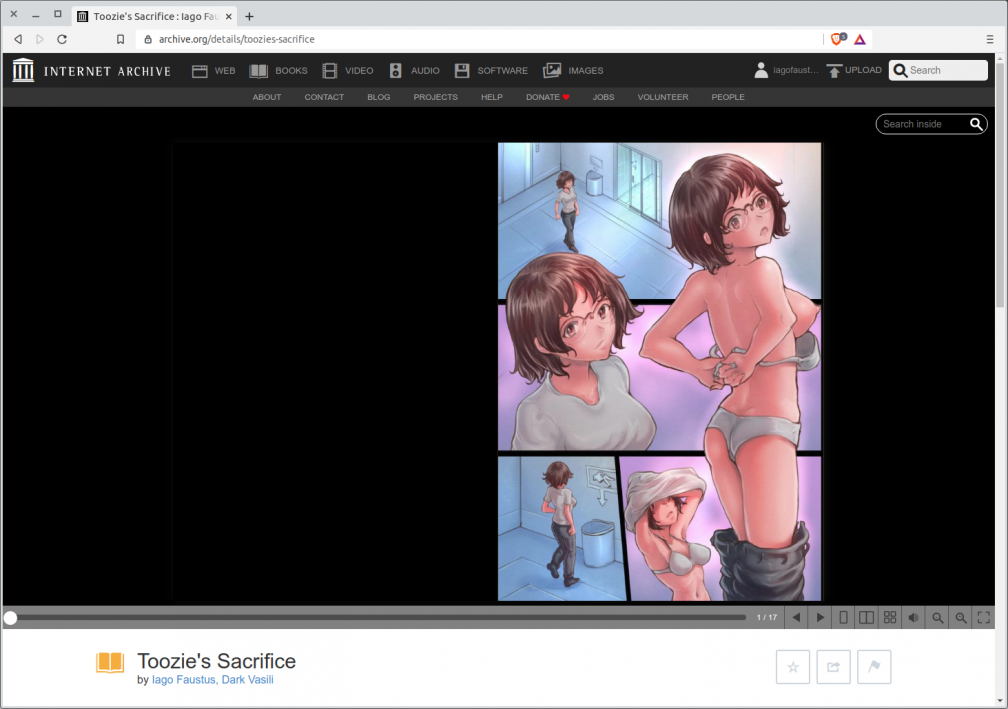Click the page progress slider handle

pos(10,618)
